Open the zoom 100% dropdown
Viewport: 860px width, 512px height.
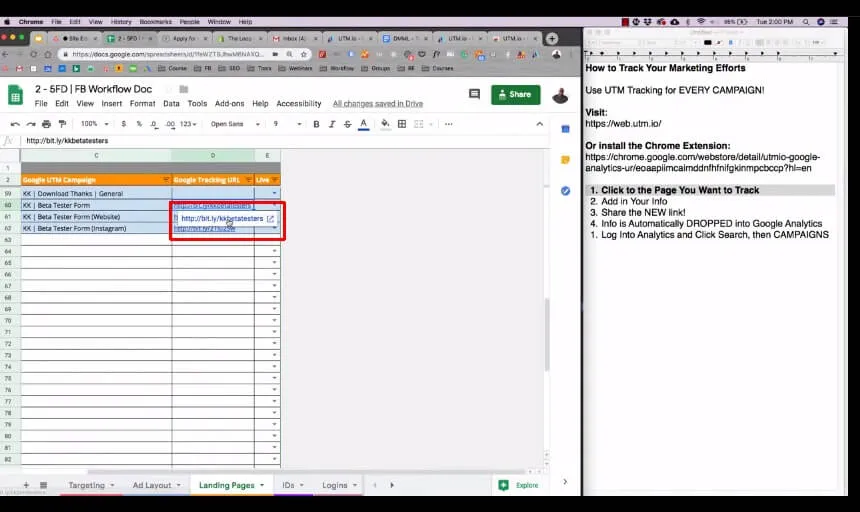94,124
